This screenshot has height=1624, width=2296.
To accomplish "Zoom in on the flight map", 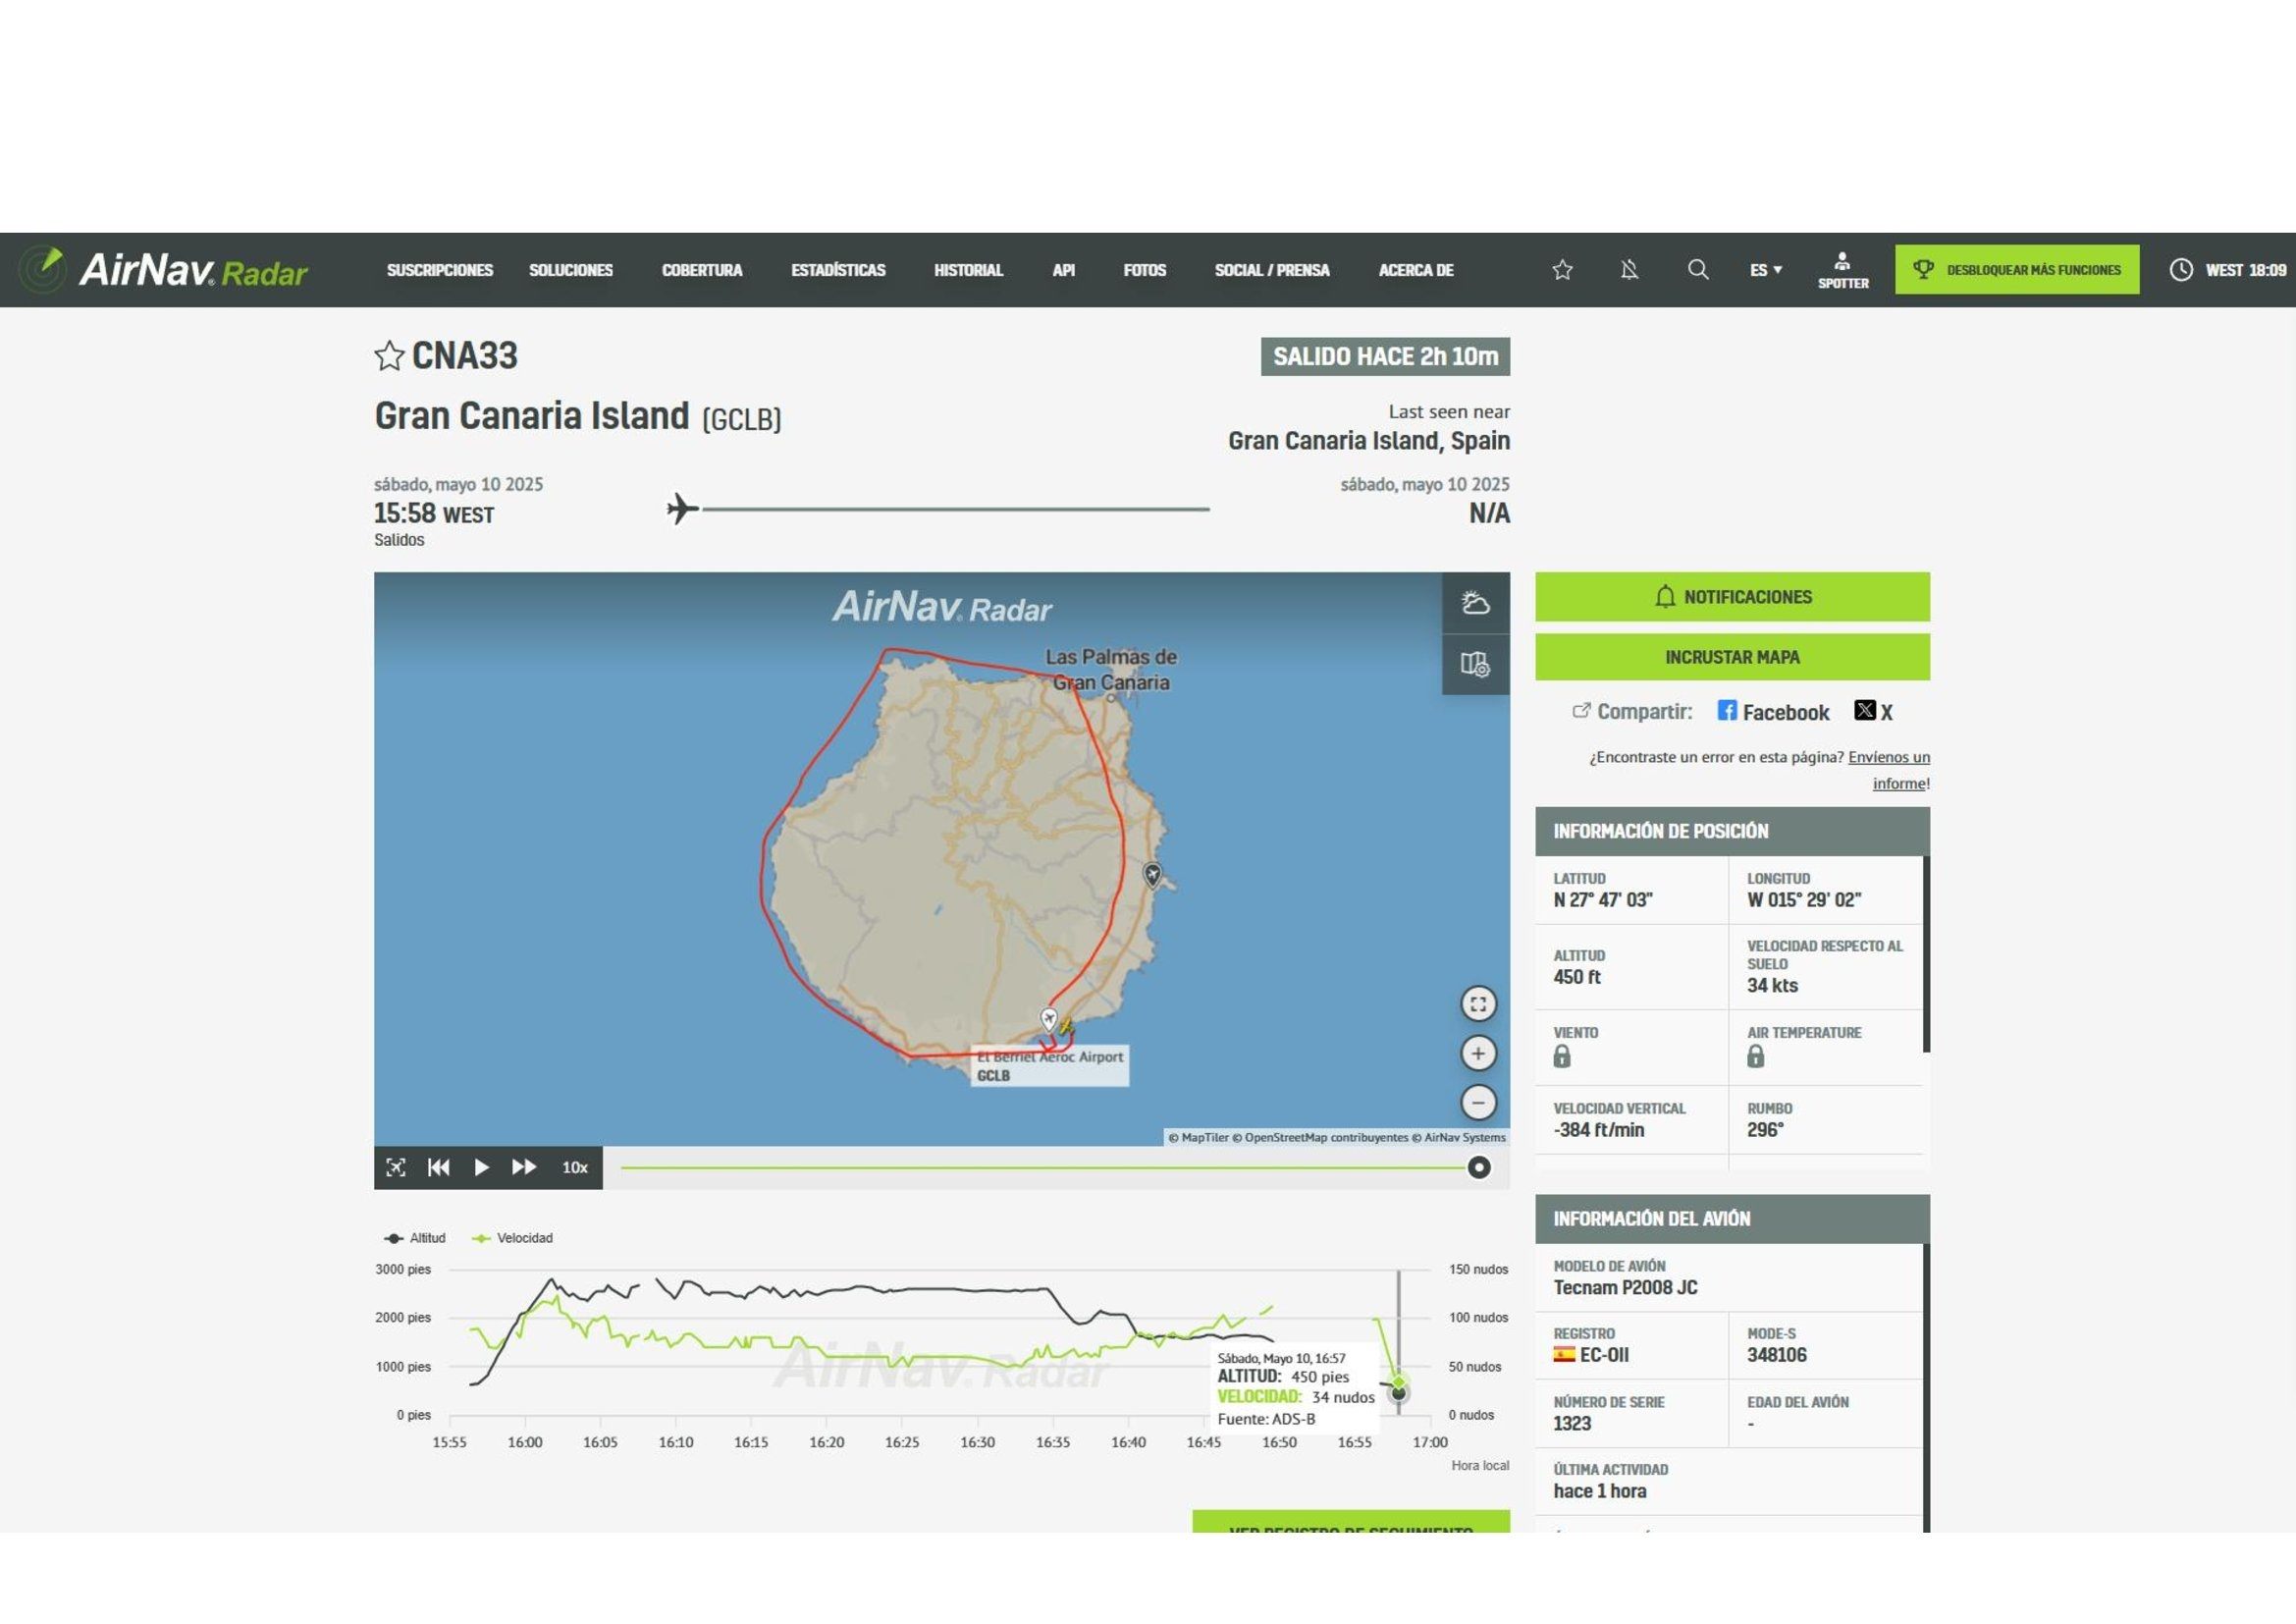I will 1477,1053.
